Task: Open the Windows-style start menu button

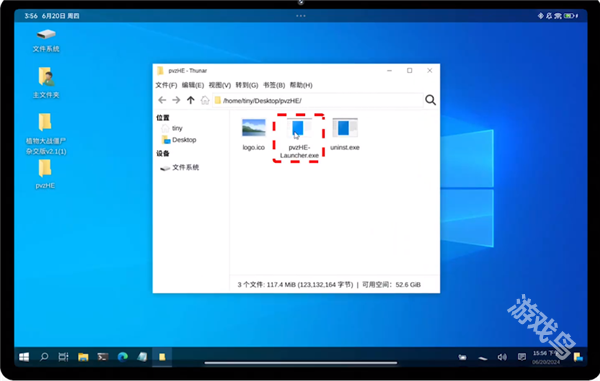Action: [x=24, y=357]
